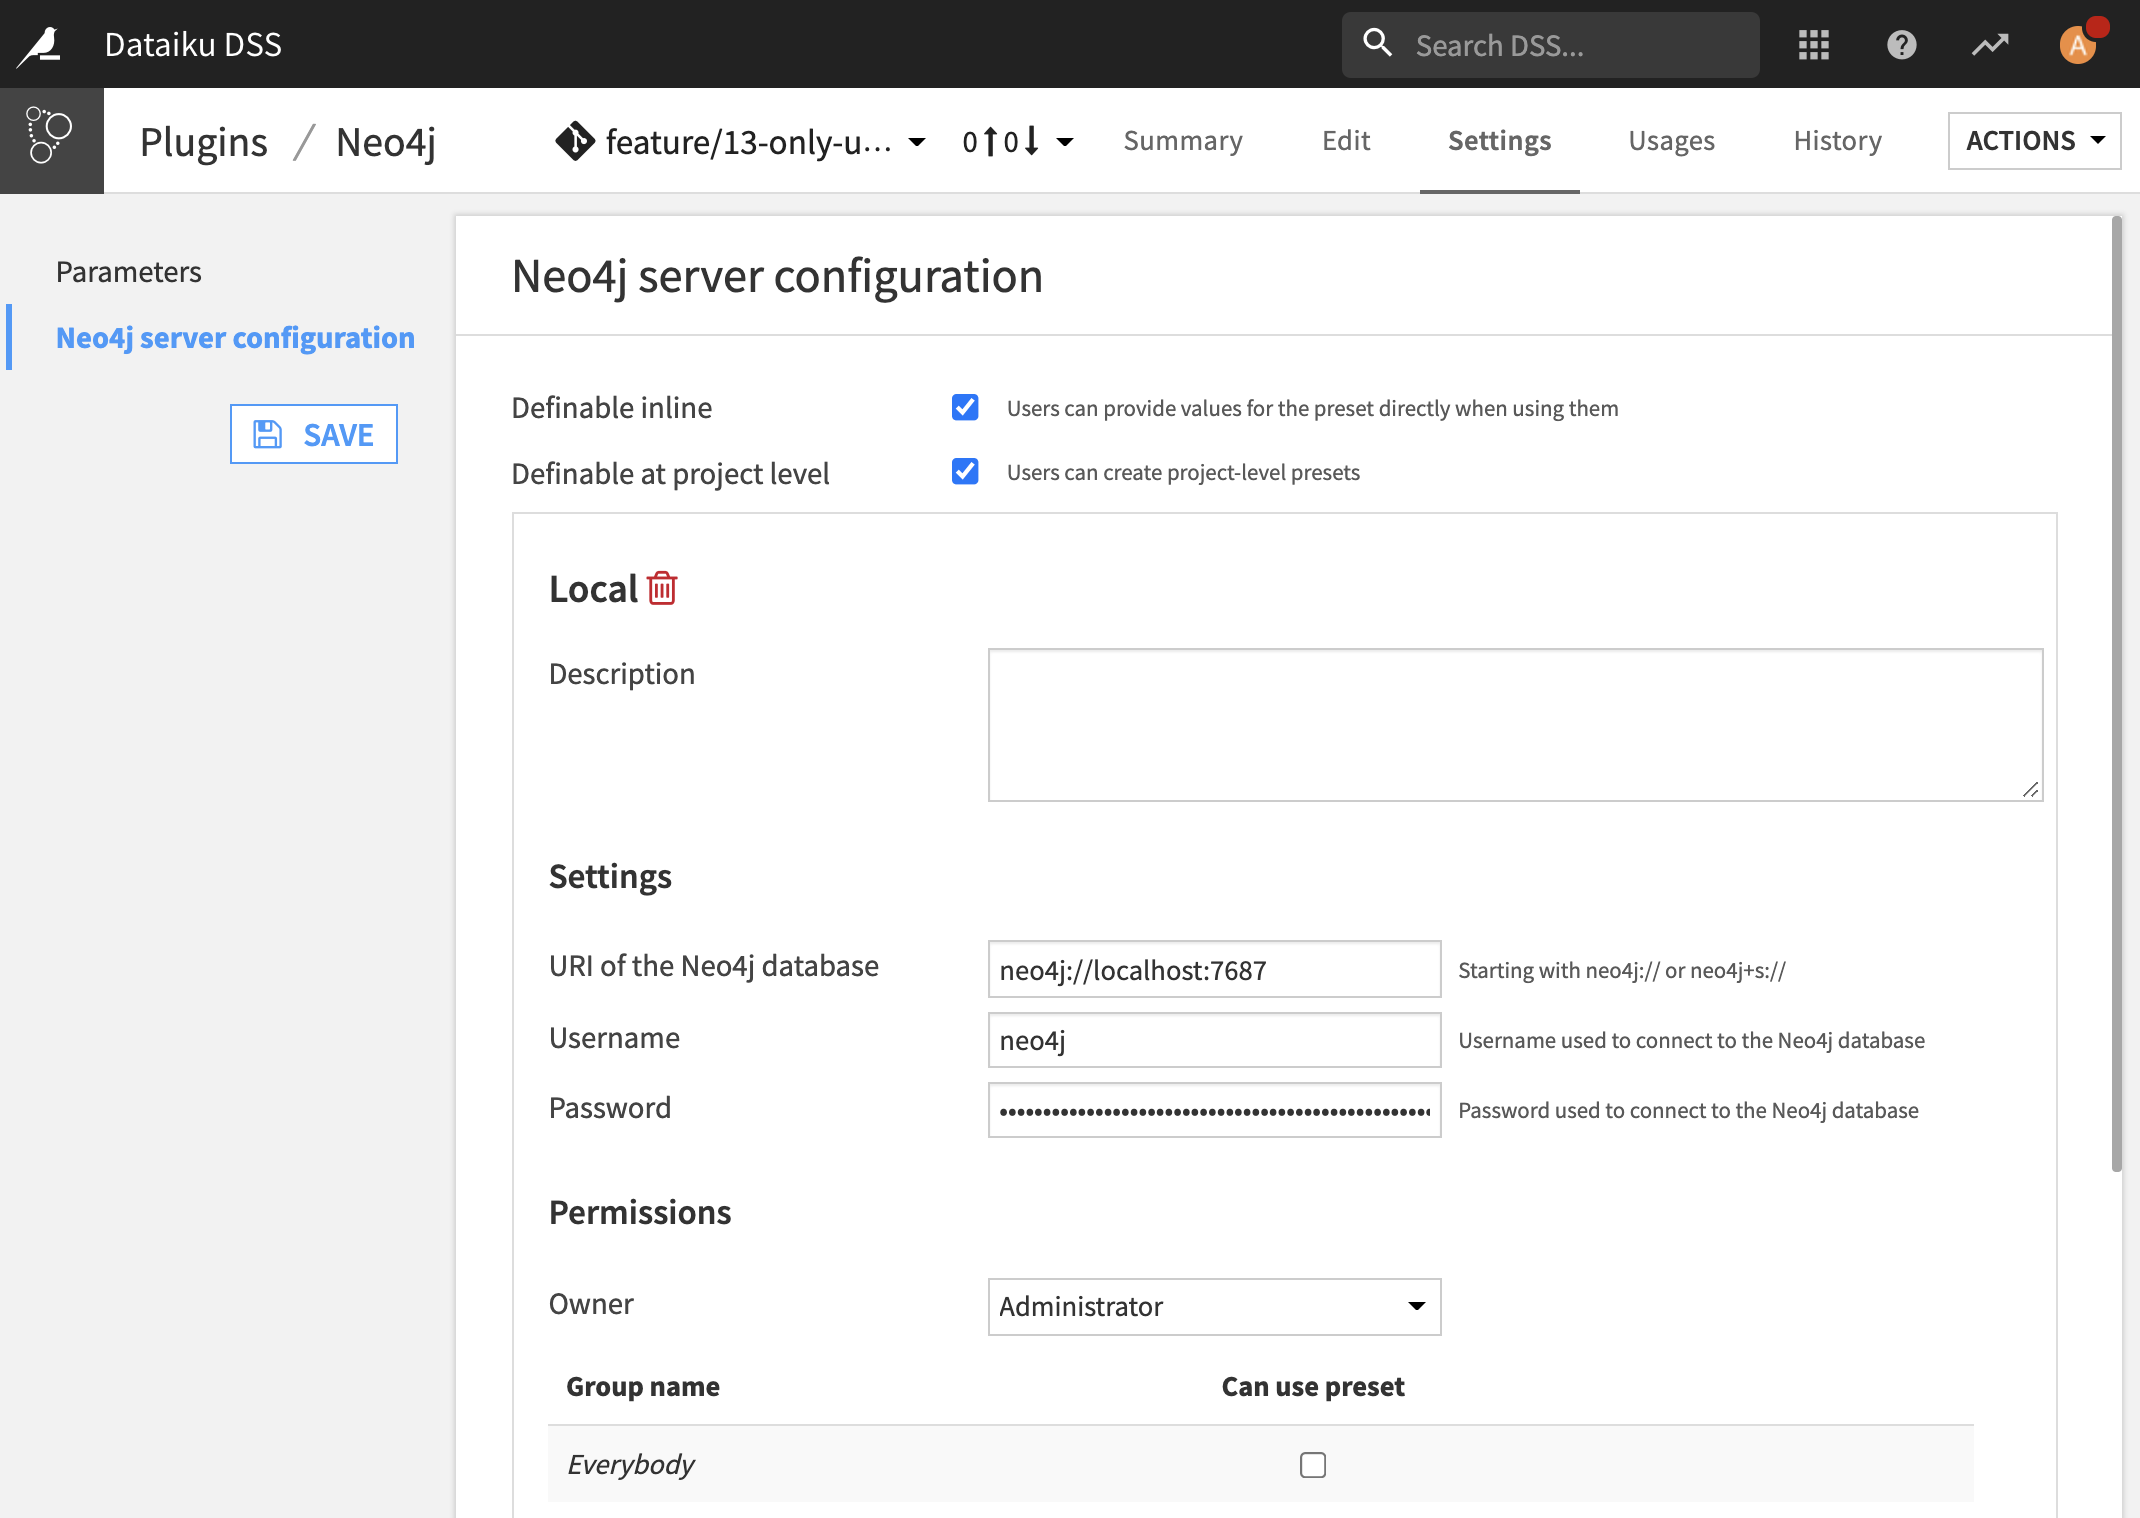
Task: Open the History tab
Action: tap(1837, 141)
